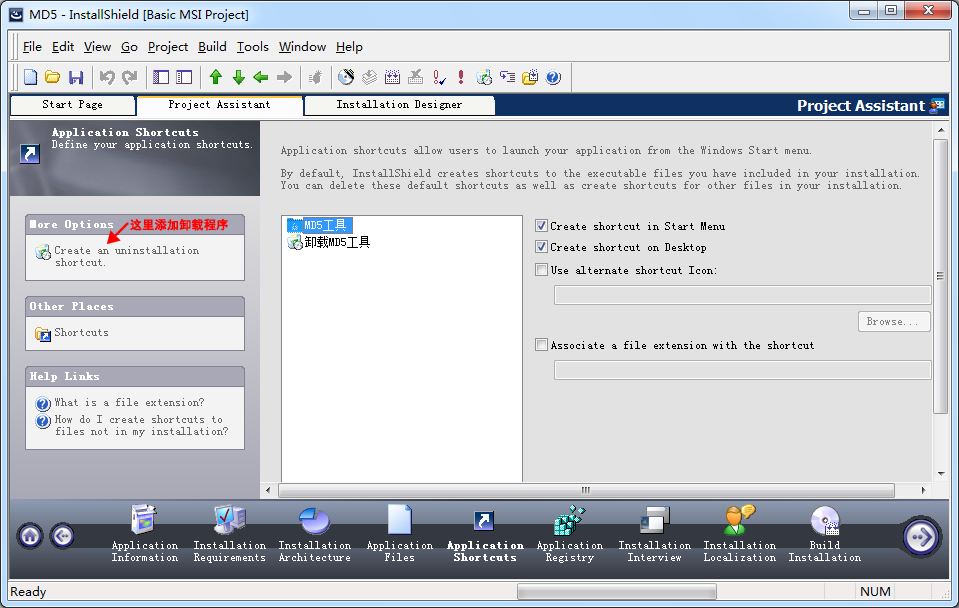Viewport: 959px width, 608px height.
Task: Open Build Installation step
Action: coord(824,533)
